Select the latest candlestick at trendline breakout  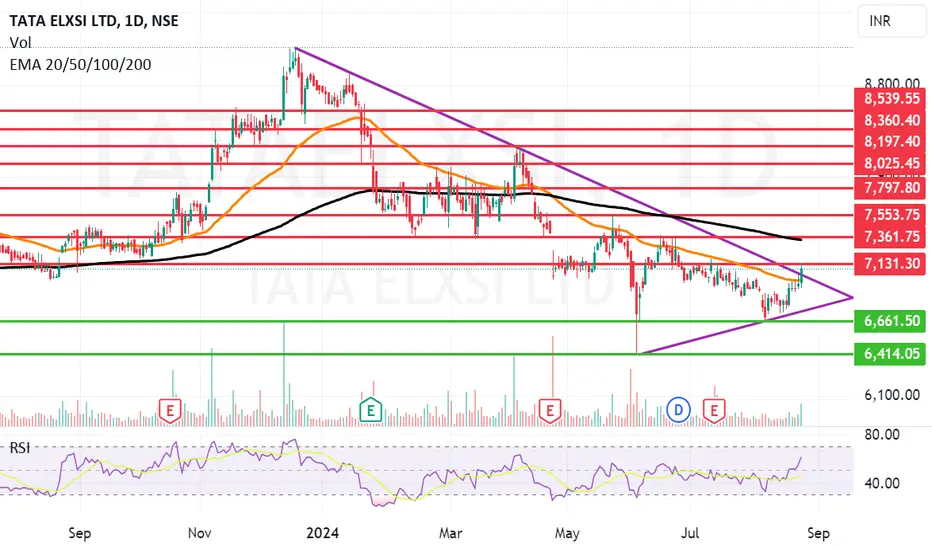802,276
